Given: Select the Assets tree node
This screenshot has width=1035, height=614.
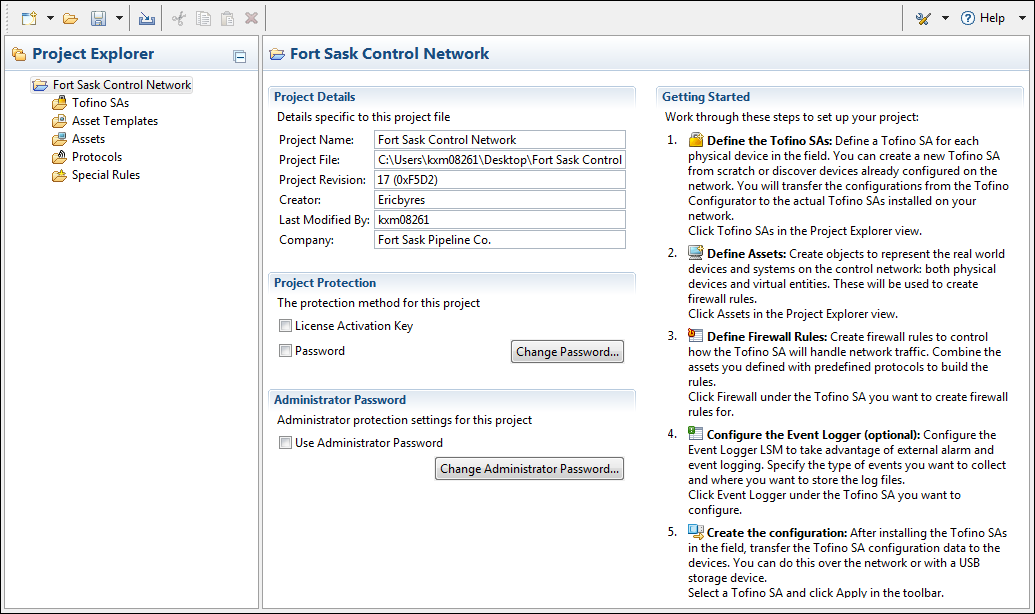Looking at the screenshot, I should (x=79, y=139).
